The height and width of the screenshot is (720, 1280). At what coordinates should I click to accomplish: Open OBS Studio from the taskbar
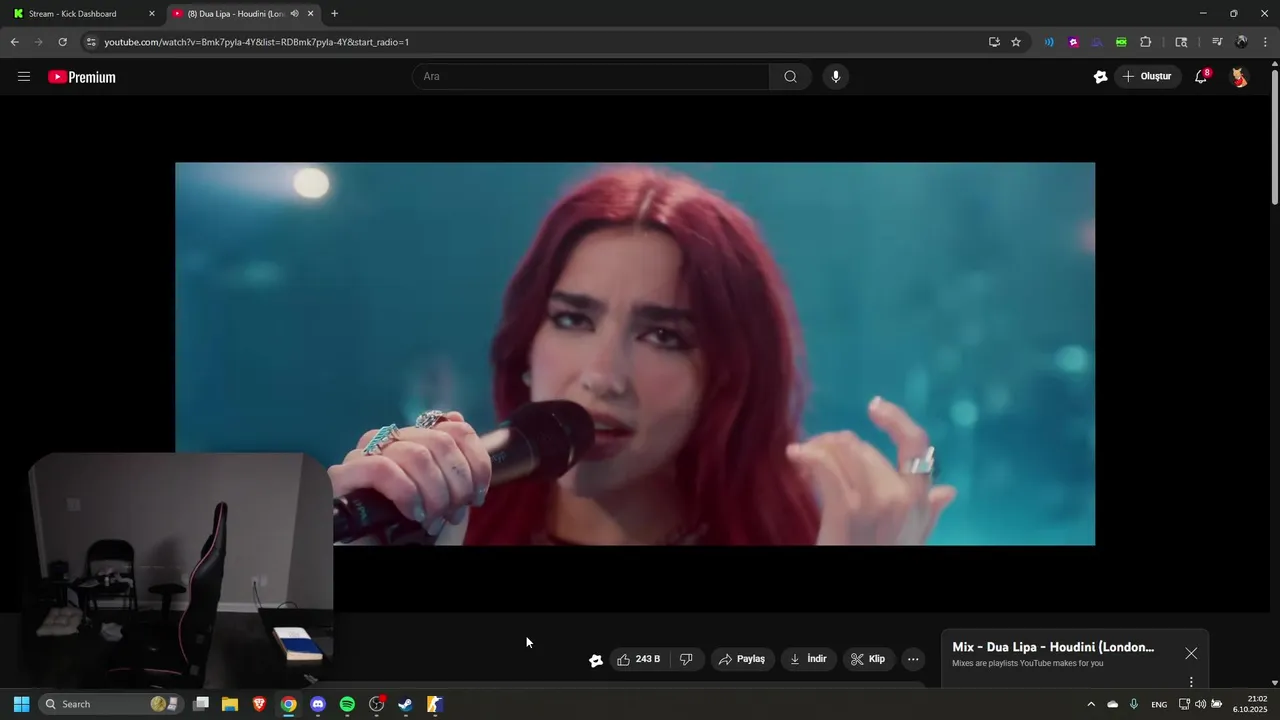pyautogui.click(x=376, y=704)
